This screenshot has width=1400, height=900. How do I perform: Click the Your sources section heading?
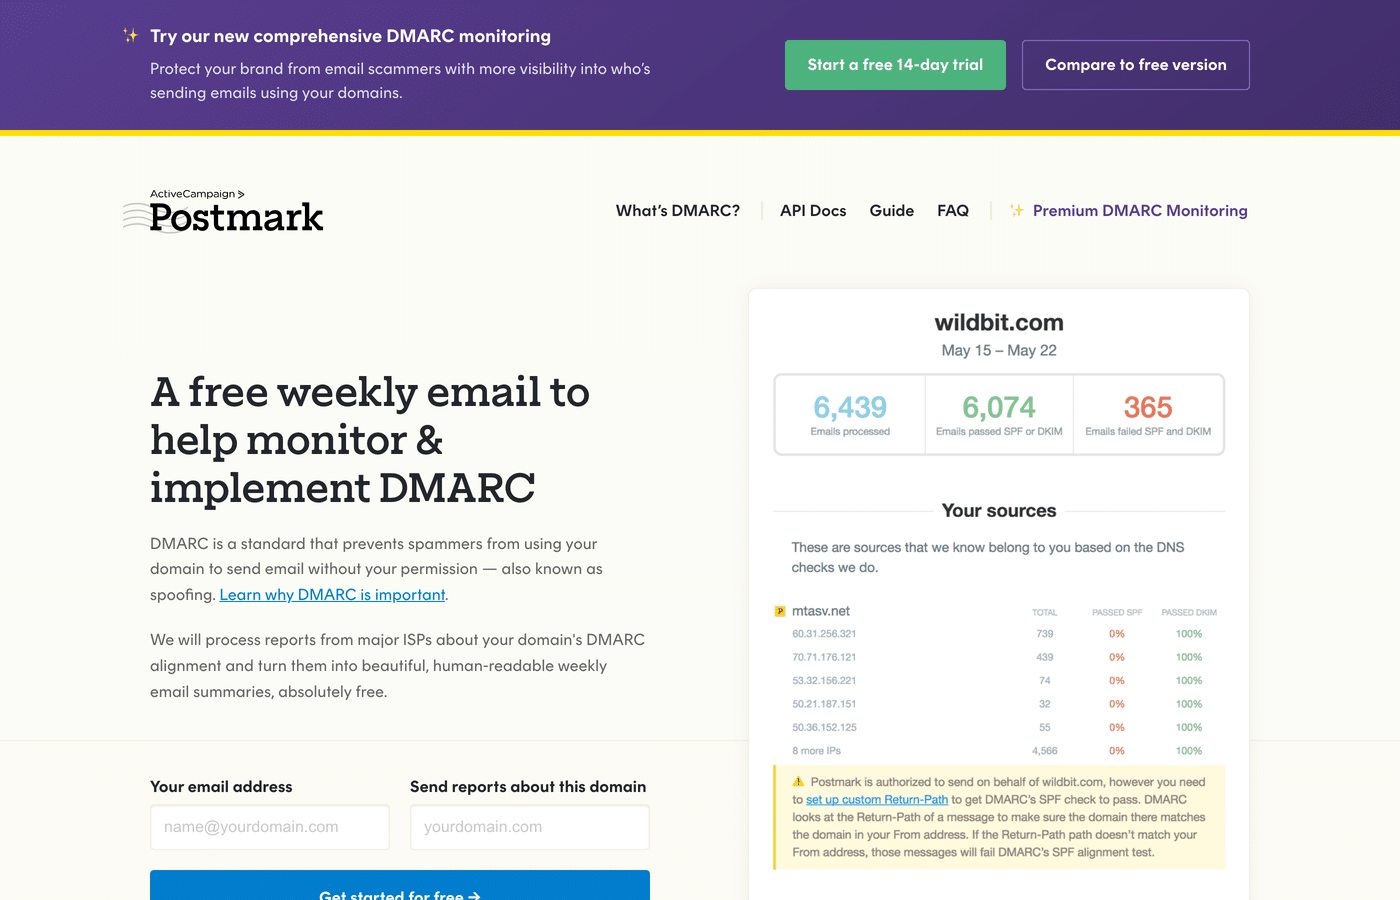[999, 511]
